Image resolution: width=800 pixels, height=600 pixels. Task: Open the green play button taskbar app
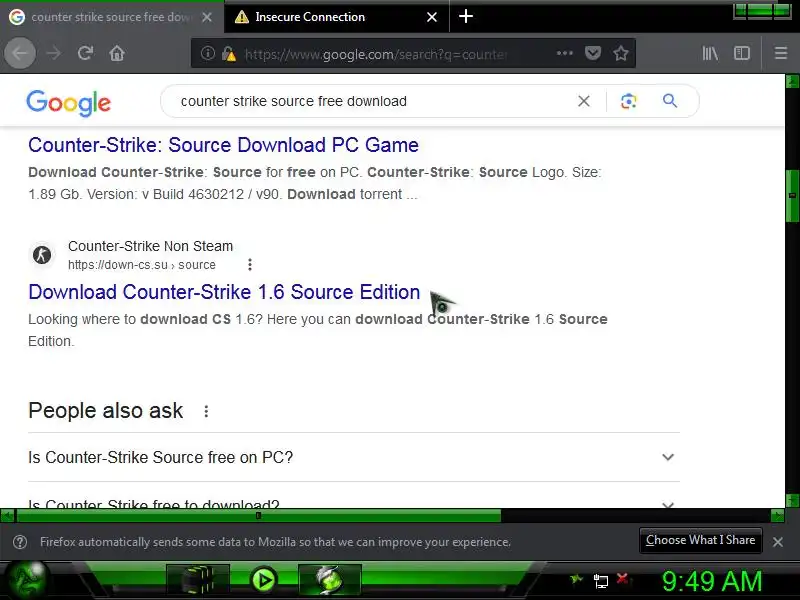tap(264, 581)
